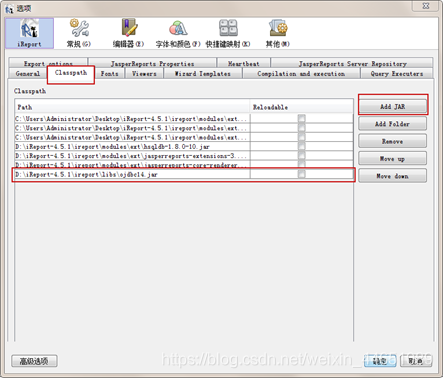
Task: Switch to the Export options tab
Action: tap(48, 63)
